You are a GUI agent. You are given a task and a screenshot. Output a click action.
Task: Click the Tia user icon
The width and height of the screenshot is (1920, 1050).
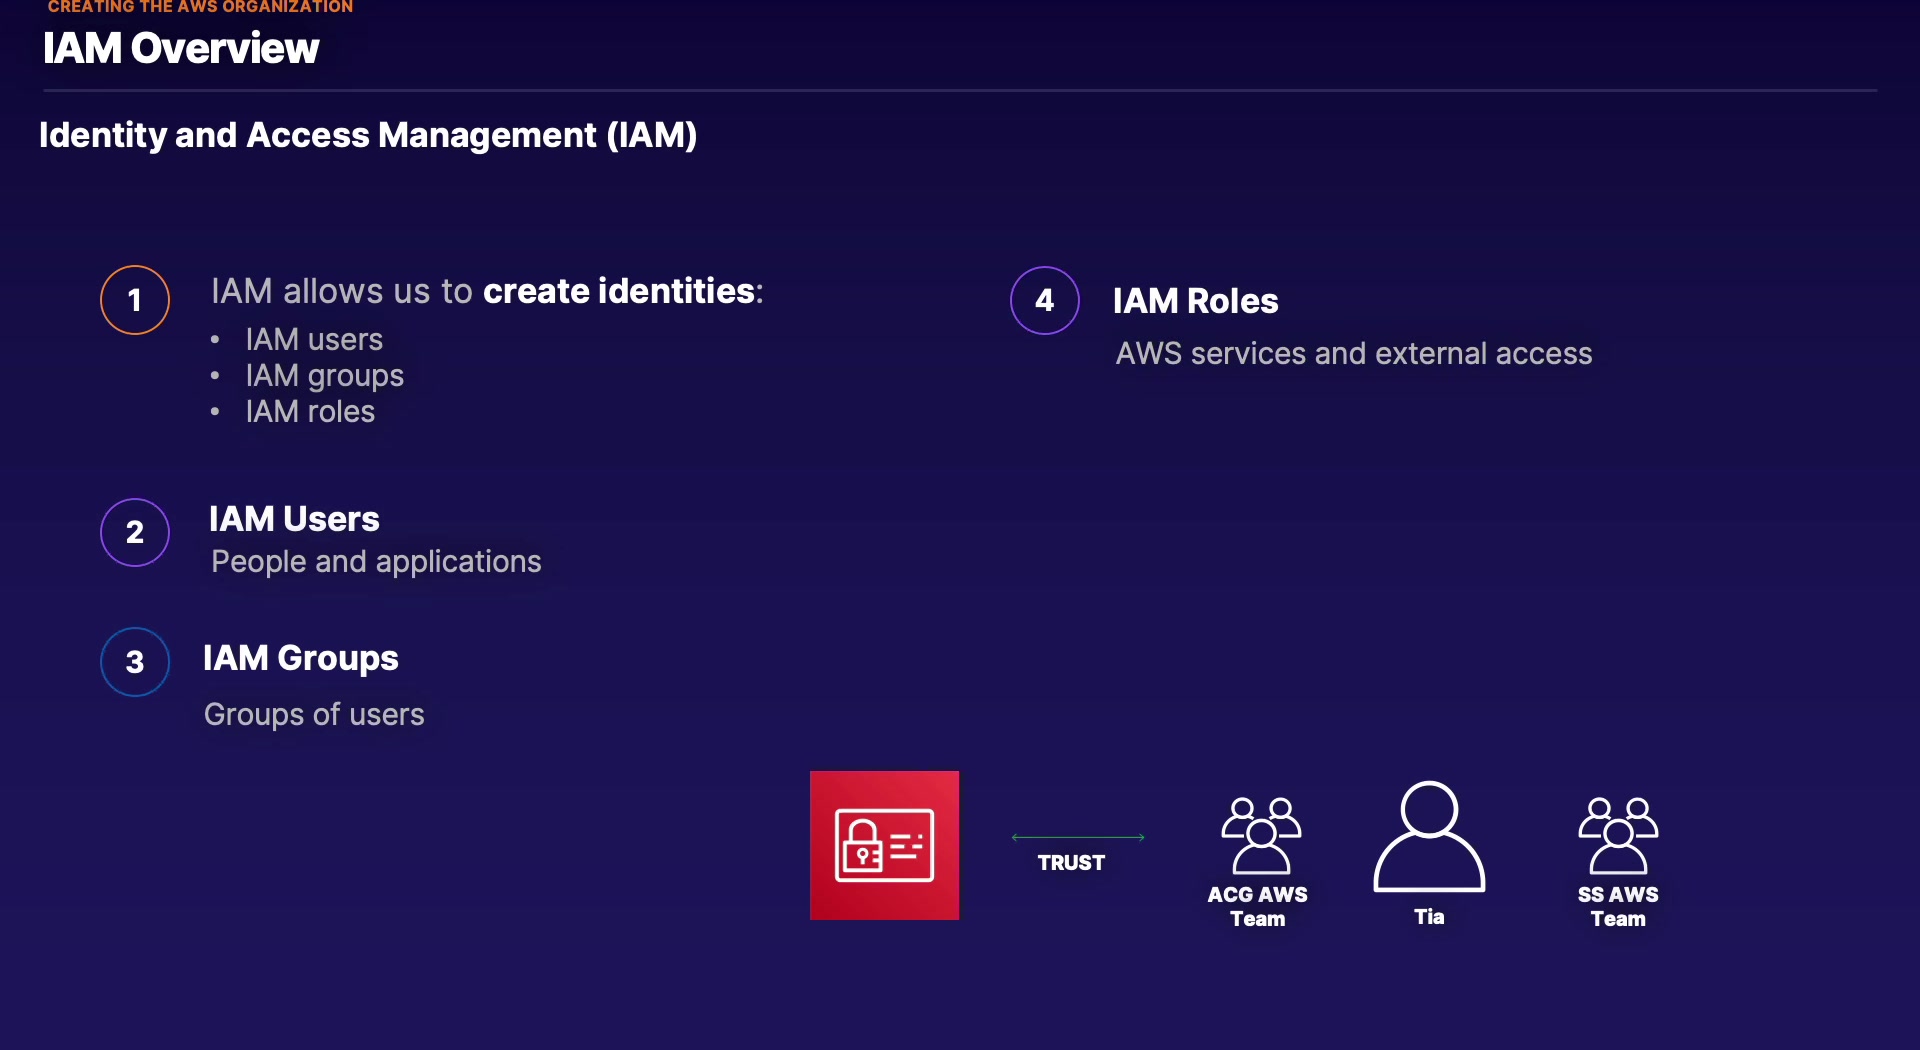[1429, 838]
